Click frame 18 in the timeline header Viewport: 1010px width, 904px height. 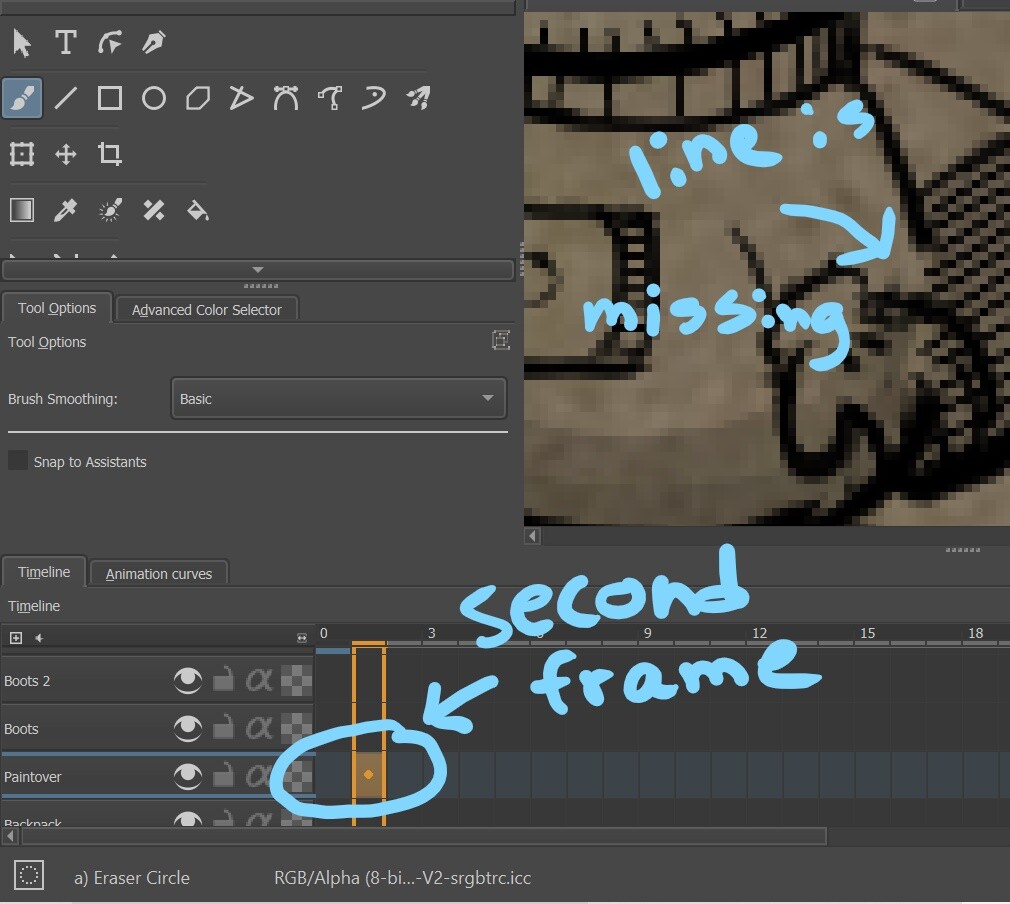[976, 633]
